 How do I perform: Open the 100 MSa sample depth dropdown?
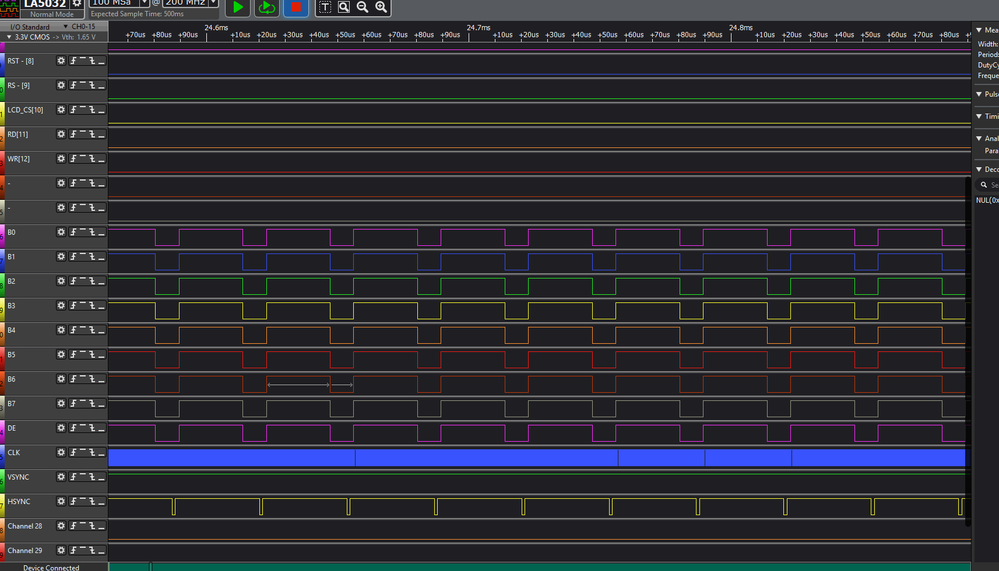[144, 3]
